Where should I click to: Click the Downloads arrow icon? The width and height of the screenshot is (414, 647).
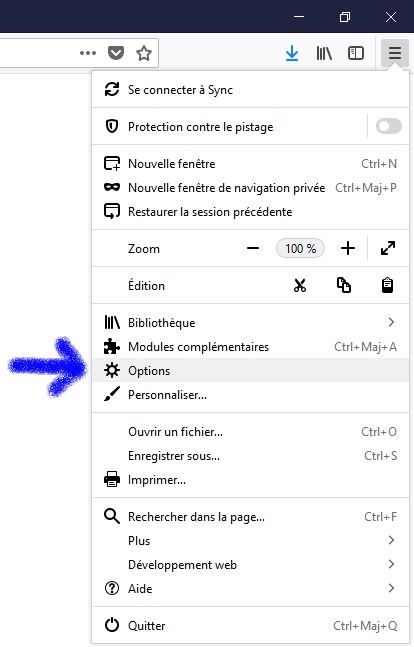(x=292, y=53)
